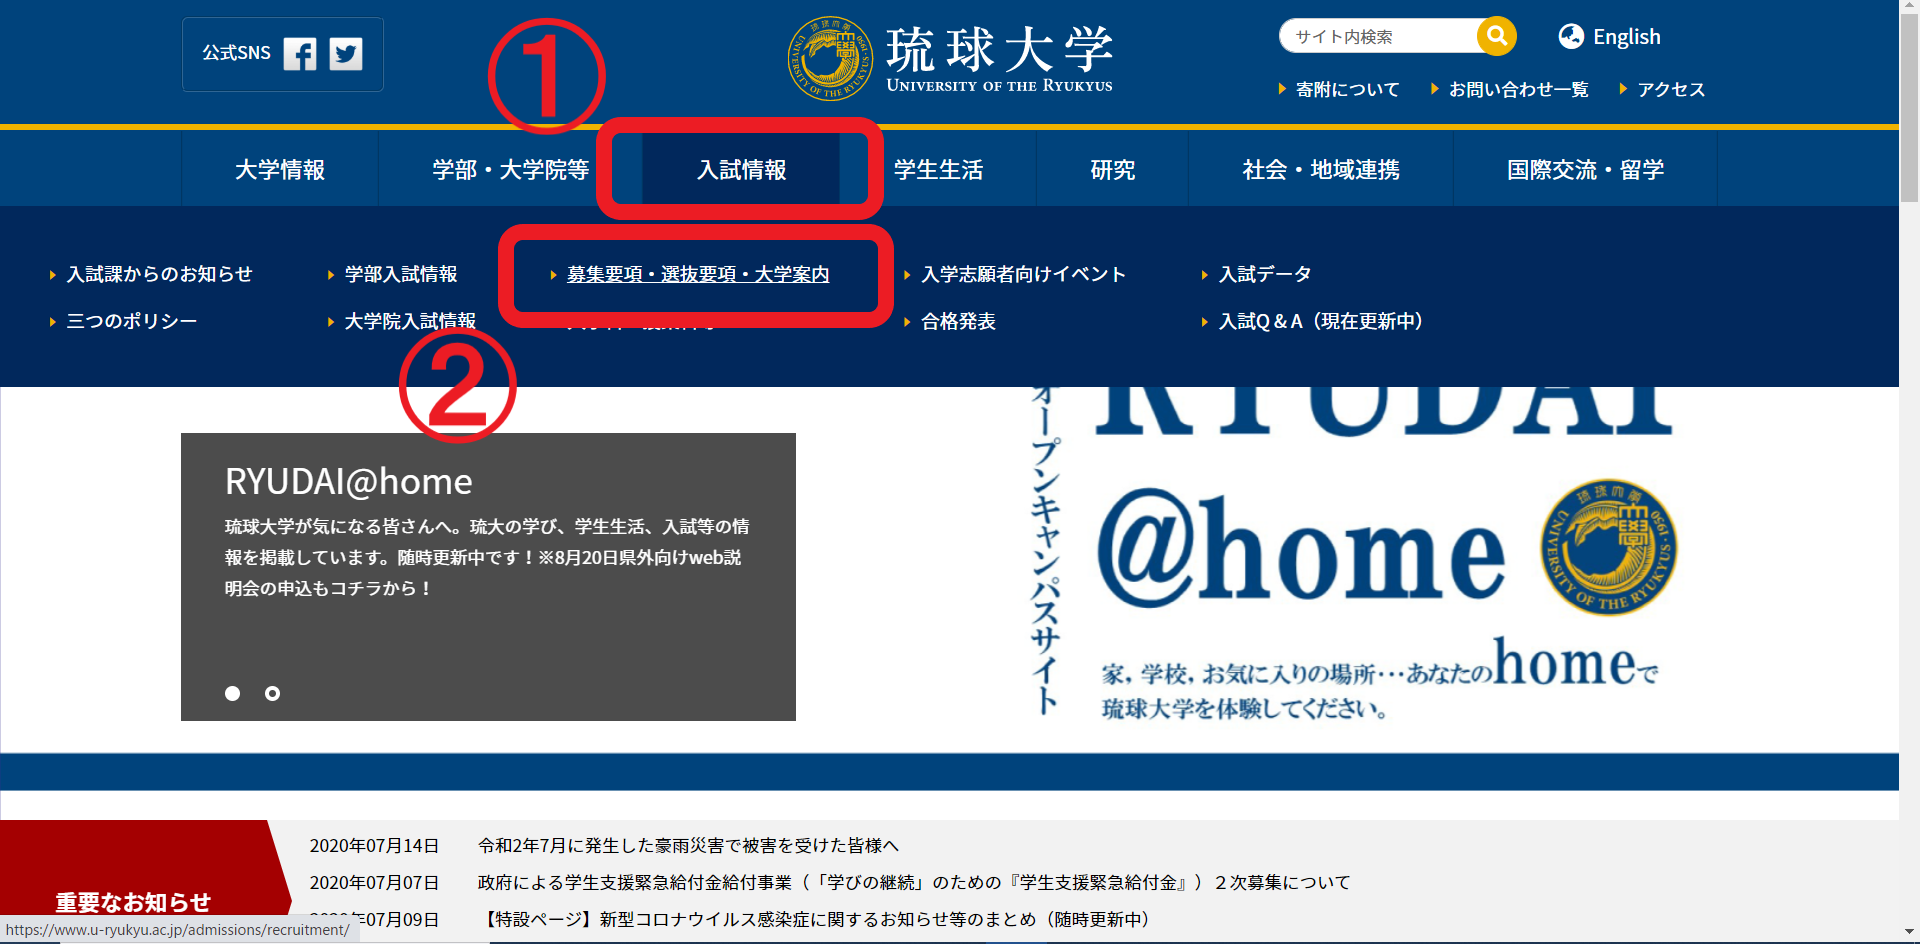1920x944 pixels.
Task: Click the 公式SNS label
Action: pyautogui.click(x=236, y=53)
